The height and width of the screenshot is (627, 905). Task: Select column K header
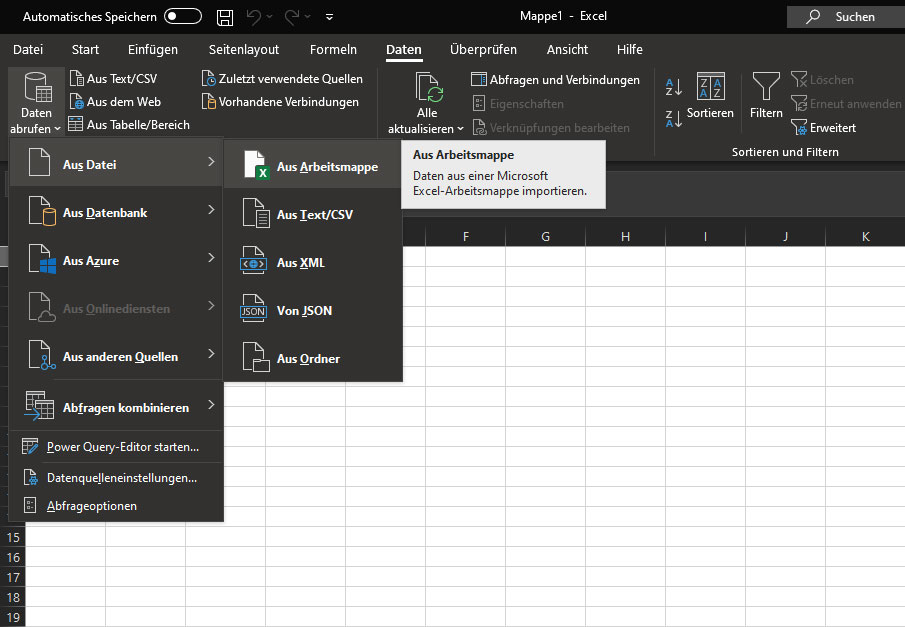point(865,236)
